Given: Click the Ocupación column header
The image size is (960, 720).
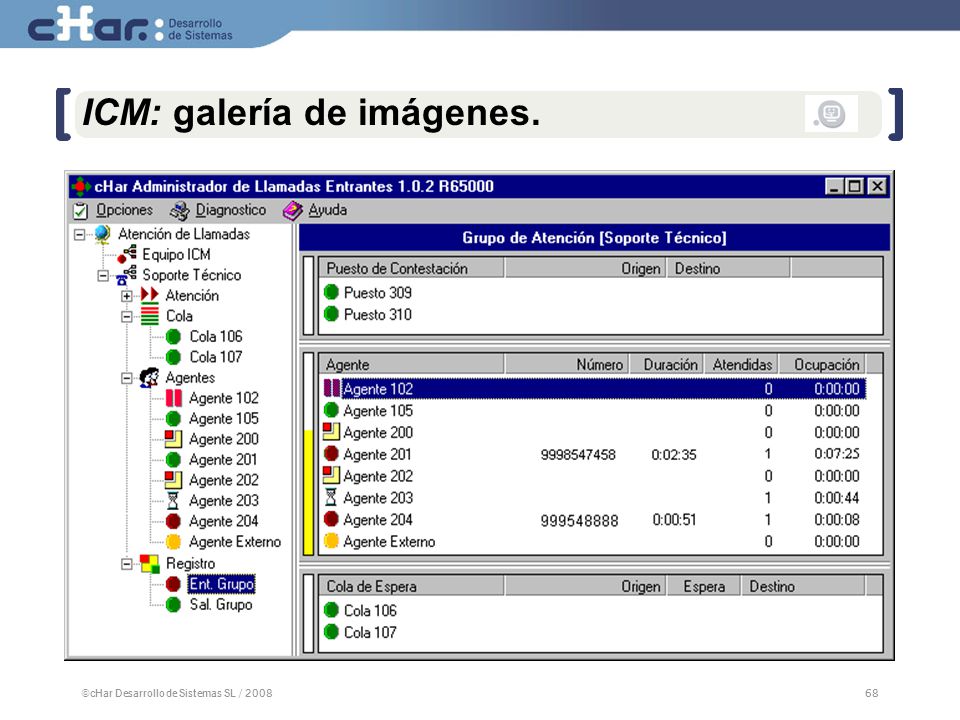Looking at the screenshot, I should pyautogui.click(x=822, y=364).
